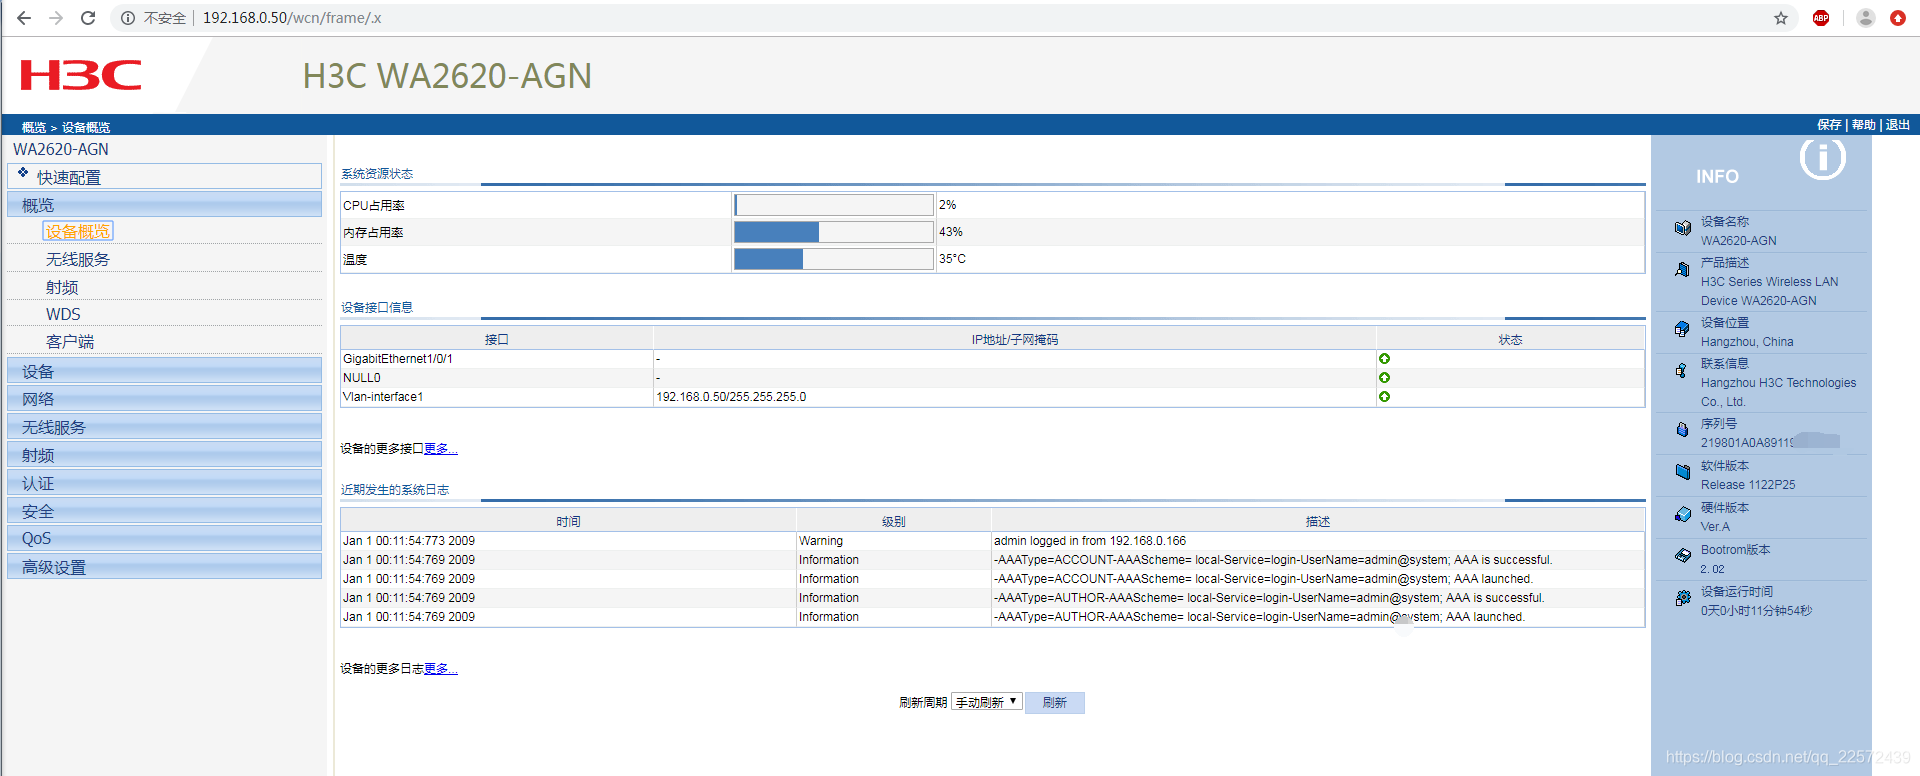Expand the 设备 menu section

[164, 371]
